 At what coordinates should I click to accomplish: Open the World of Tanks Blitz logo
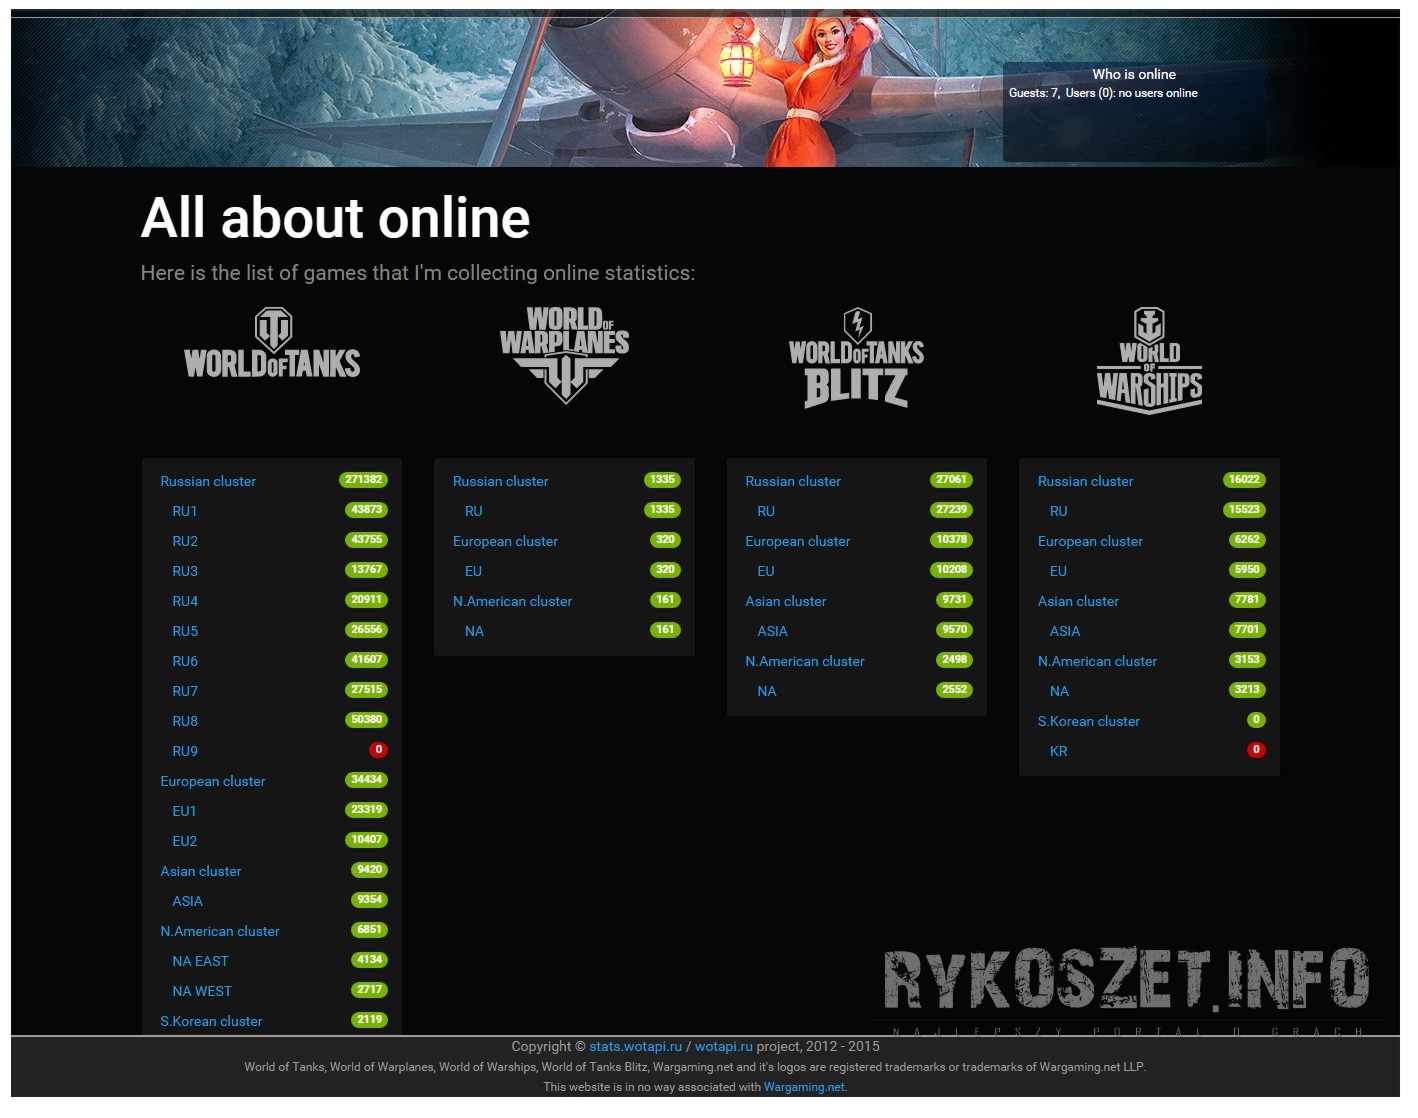(856, 359)
